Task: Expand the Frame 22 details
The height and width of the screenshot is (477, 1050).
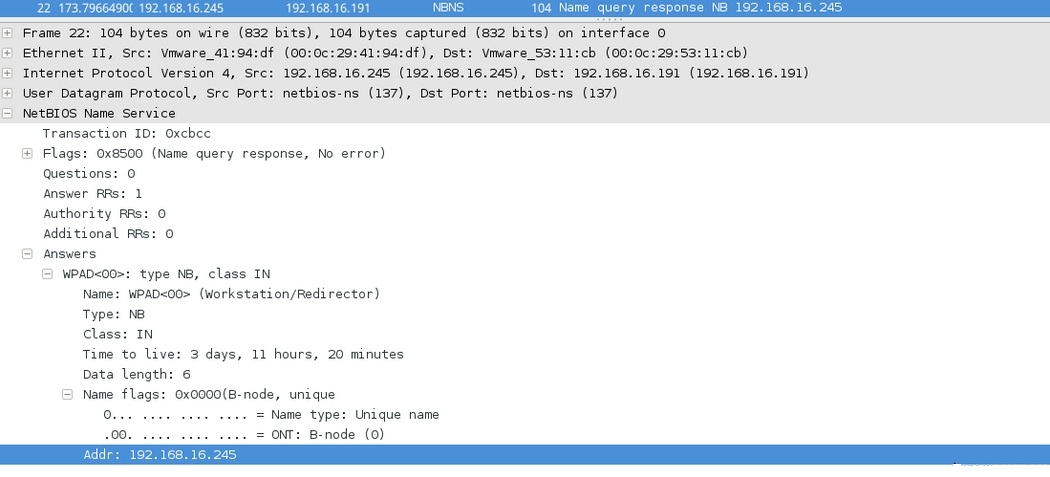Action: tap(8, 33)
